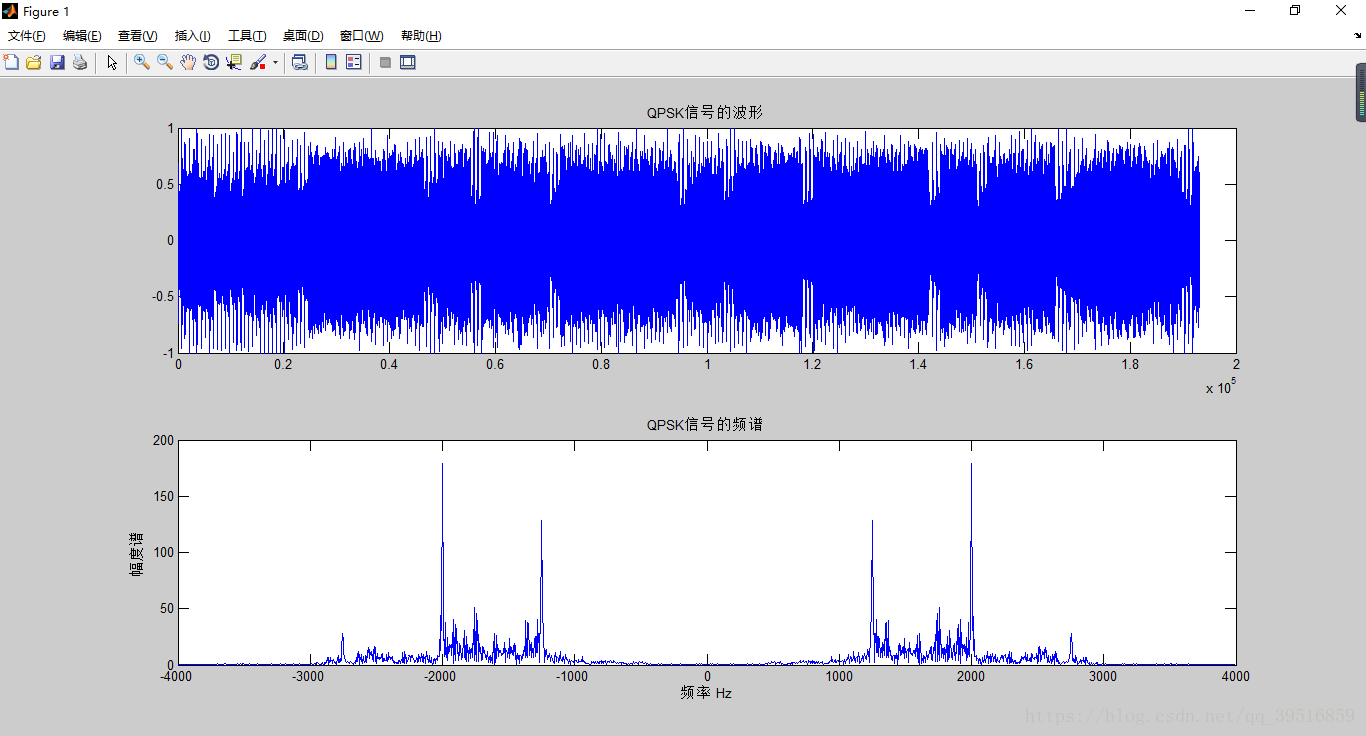
Task: Click the y-axis label "幅度谱"
Action: pyautogui.click(x=136, y=553)
